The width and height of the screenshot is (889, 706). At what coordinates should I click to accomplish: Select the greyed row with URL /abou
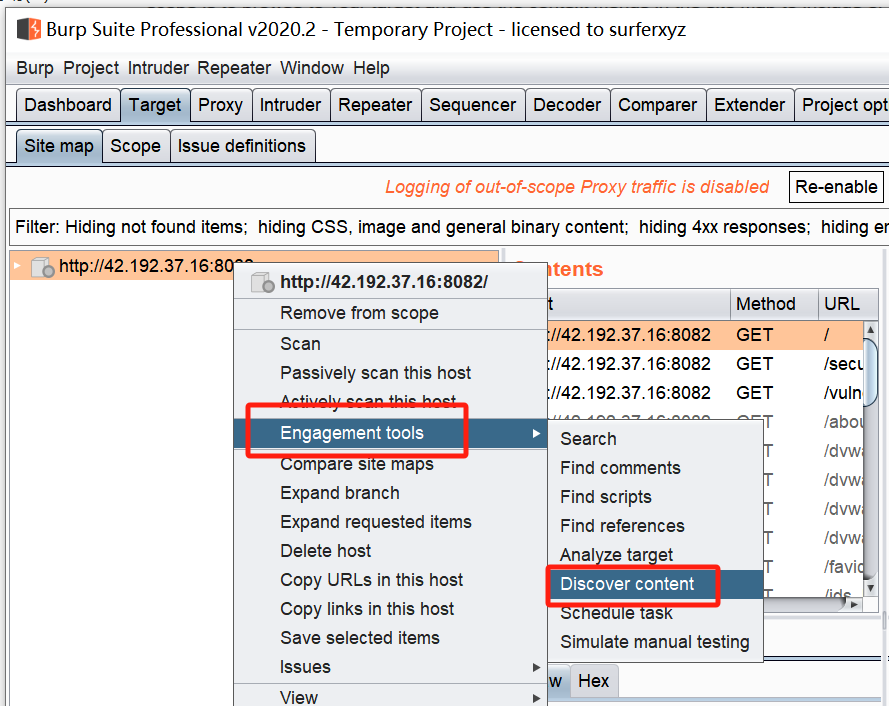[814, 422]
